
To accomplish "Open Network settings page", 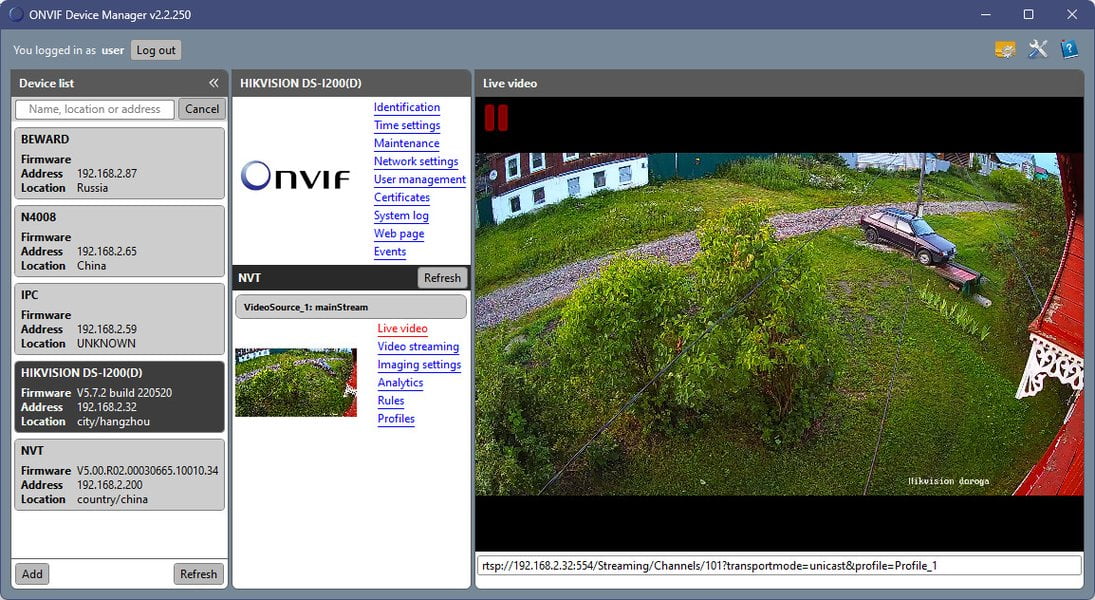I will pos(416,161).
